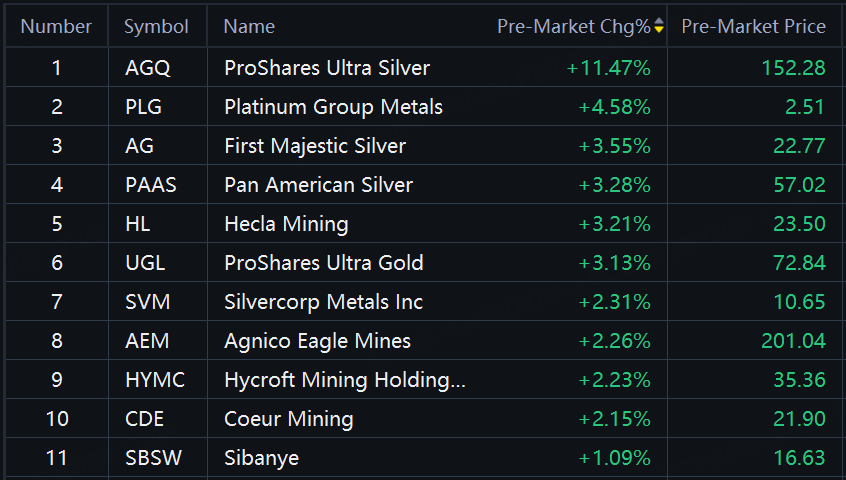The image size is (846, 480).
Task: Click the +11.47% pre-market change value
Action: [x=608, y=68]
